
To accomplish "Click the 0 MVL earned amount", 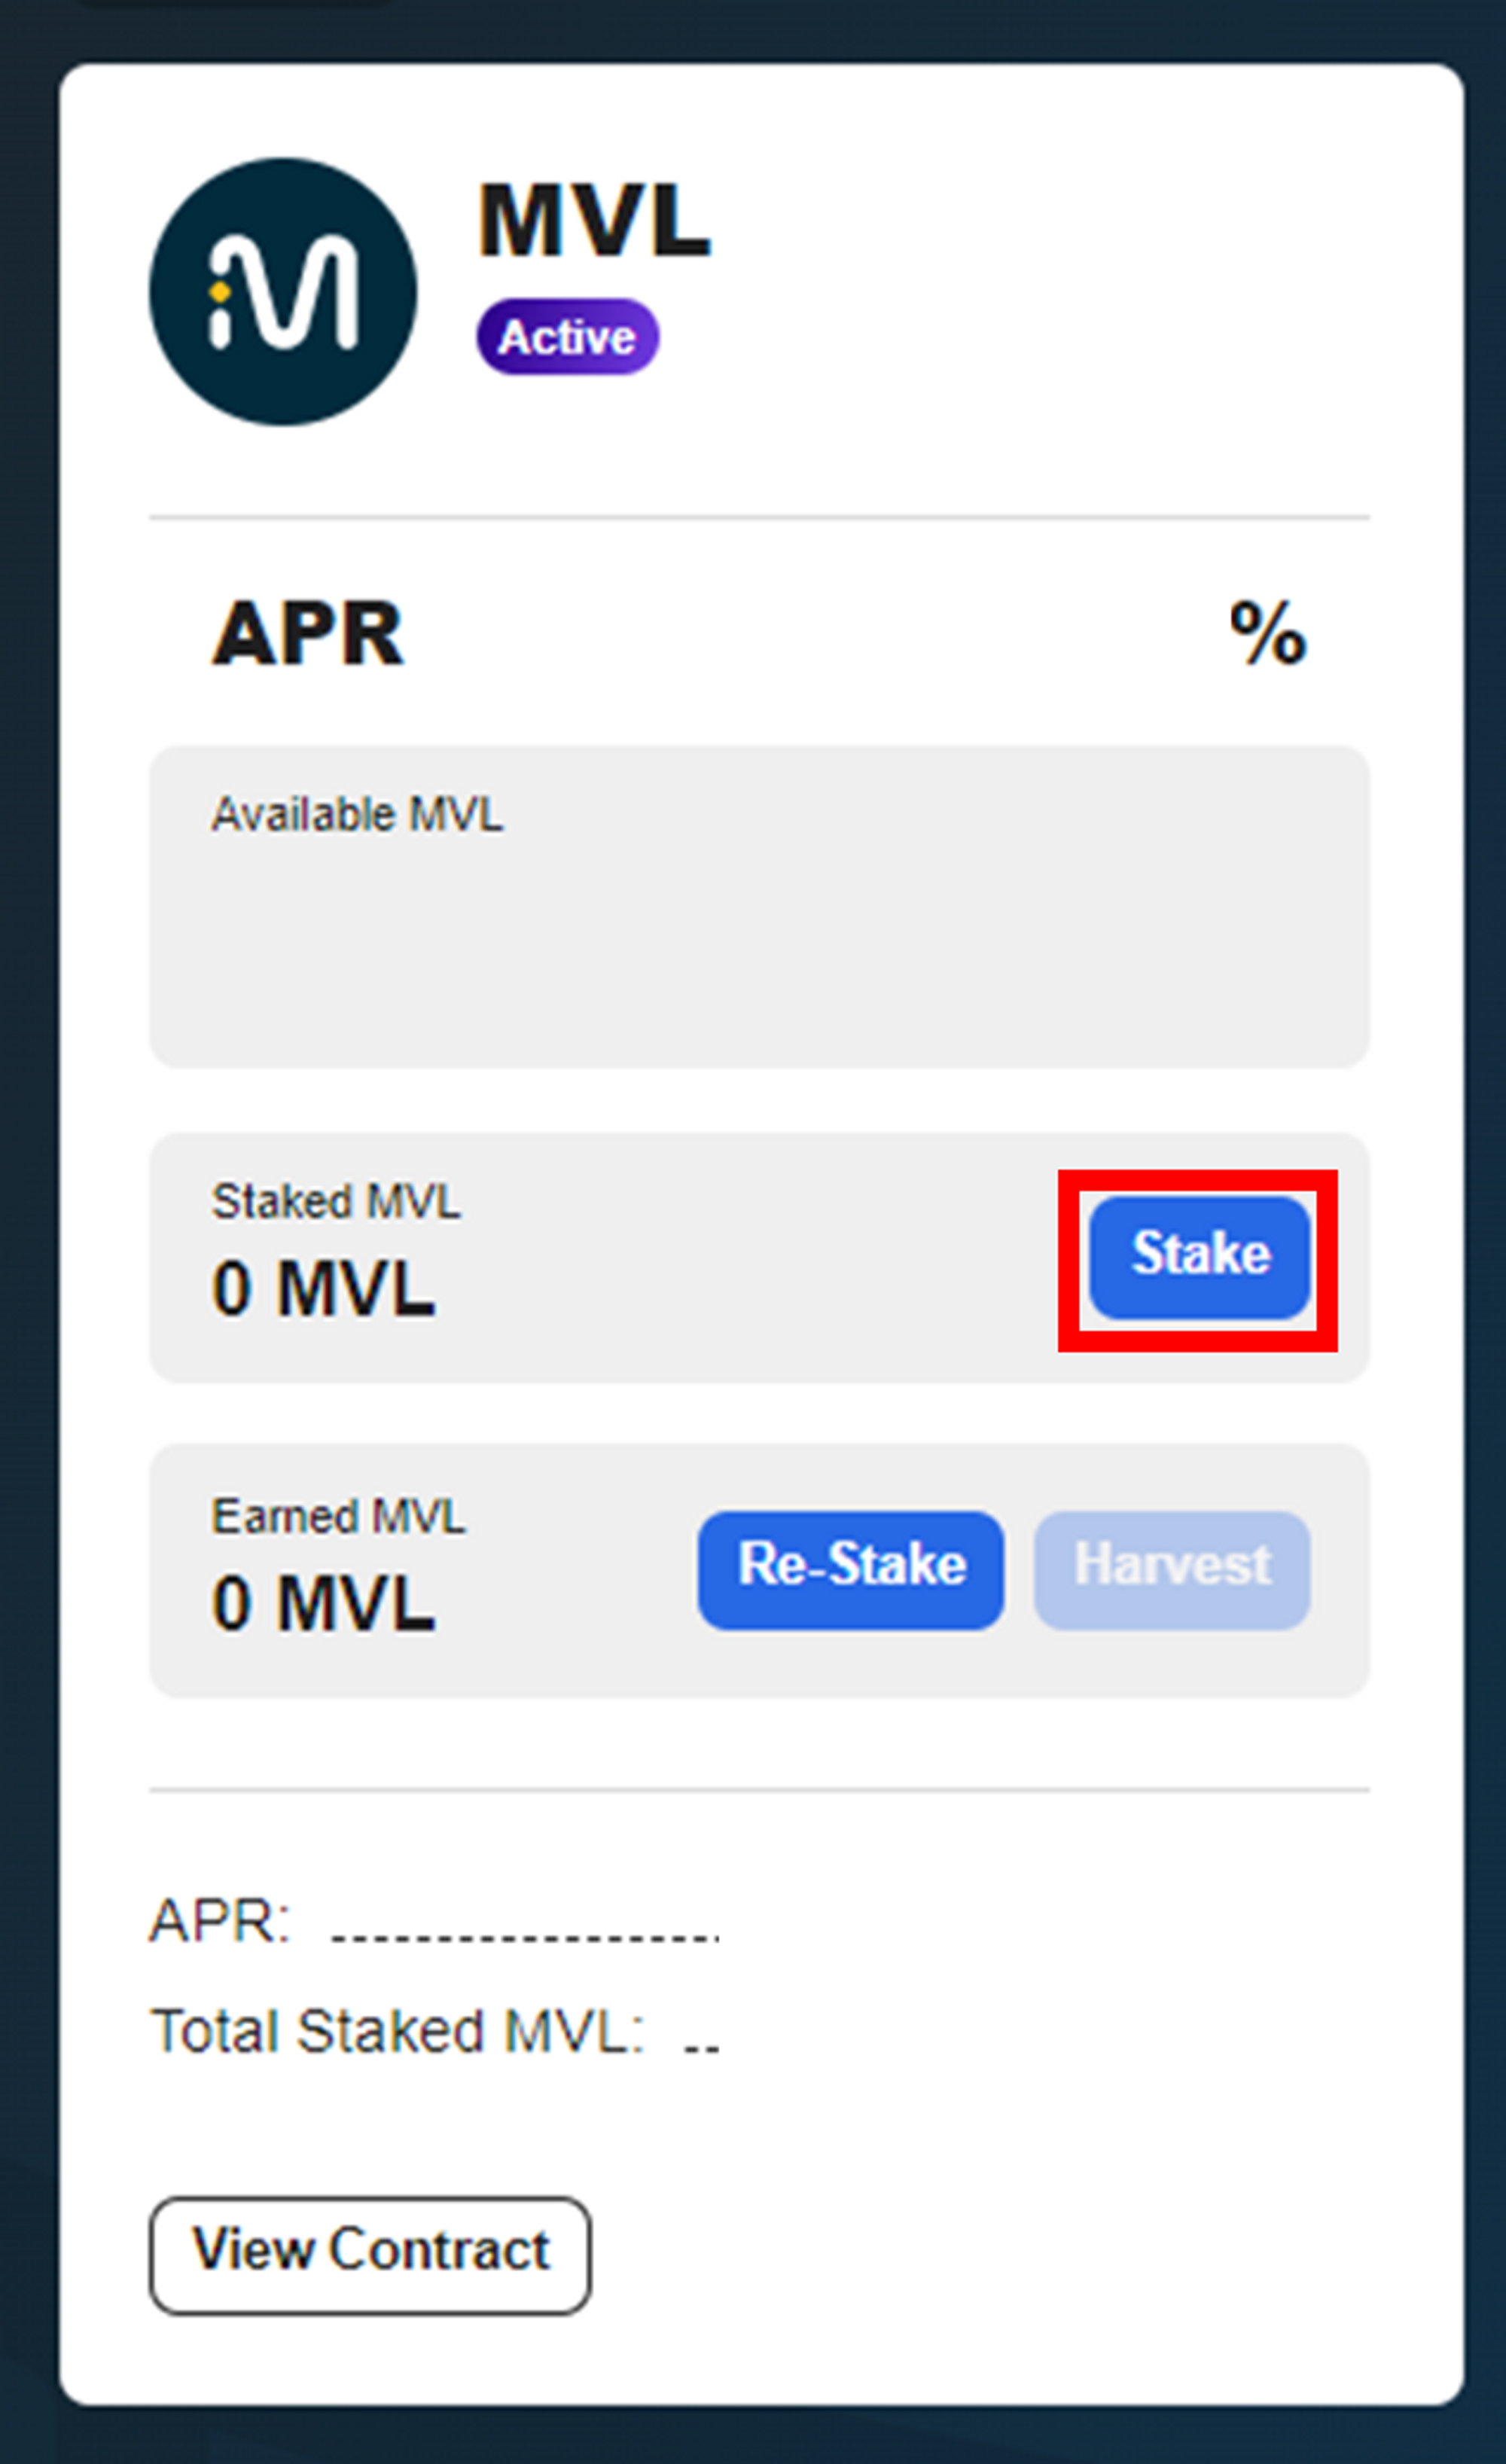I will click(323, 1604).
